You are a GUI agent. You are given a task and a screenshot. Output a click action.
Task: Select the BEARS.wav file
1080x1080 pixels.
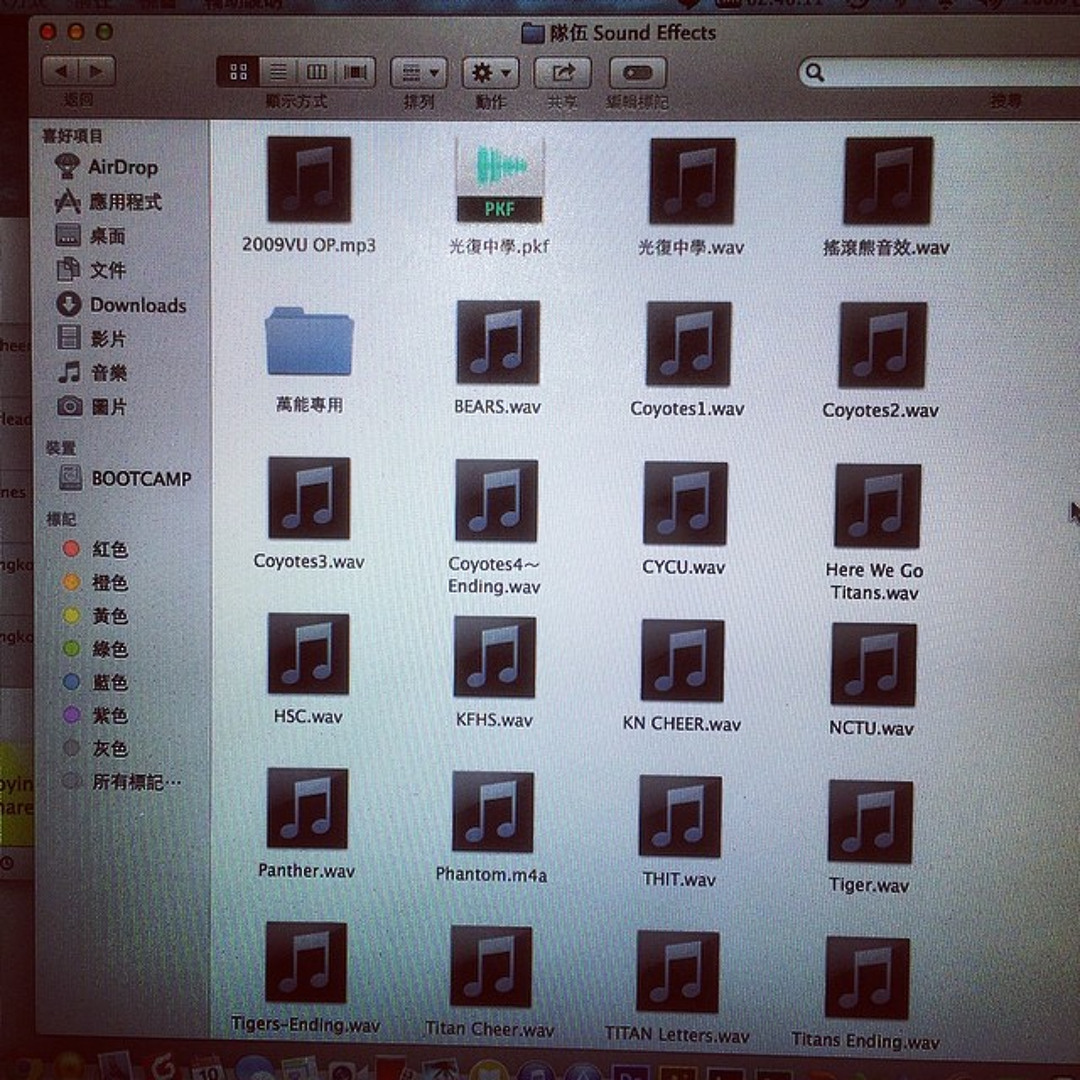pyautogui.click(x=497, y=343)
